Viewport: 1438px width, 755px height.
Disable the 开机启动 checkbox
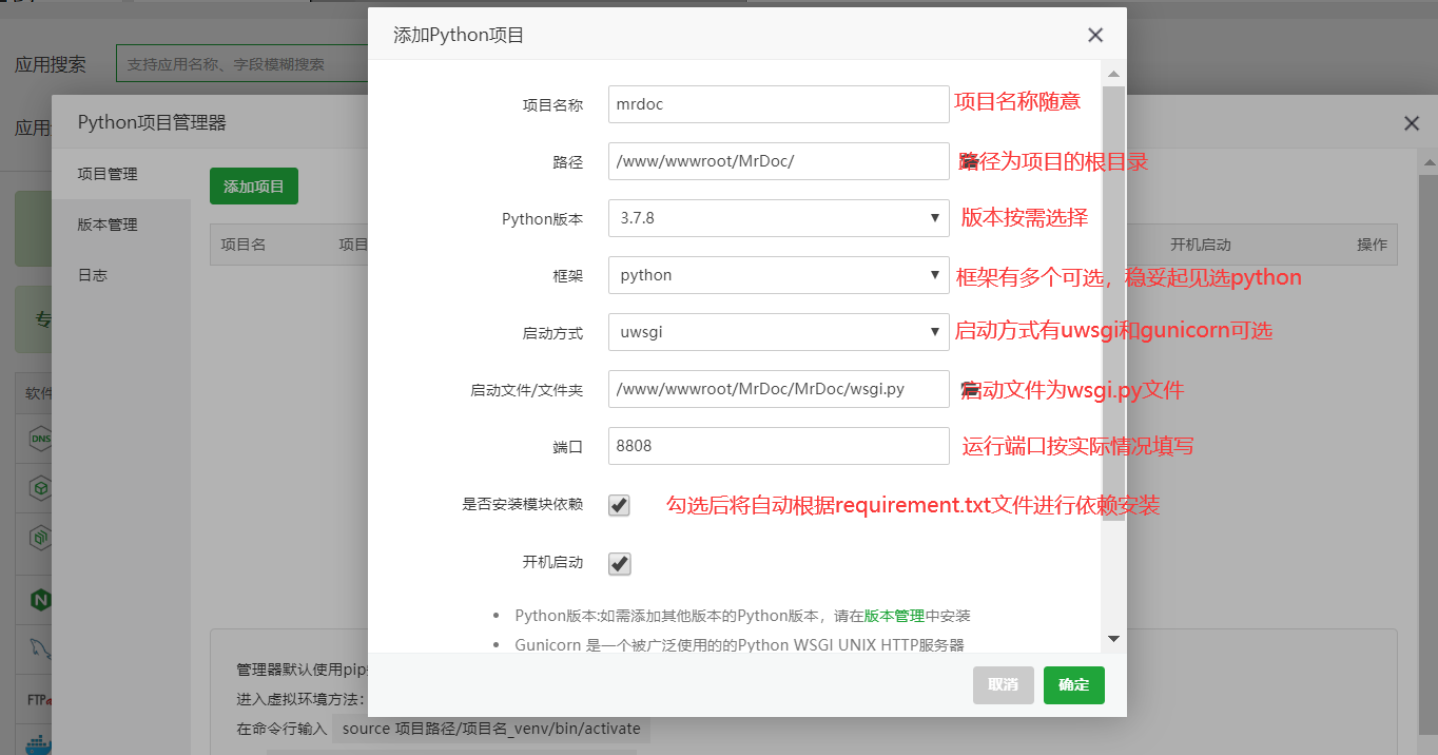(x=618, y=563)
